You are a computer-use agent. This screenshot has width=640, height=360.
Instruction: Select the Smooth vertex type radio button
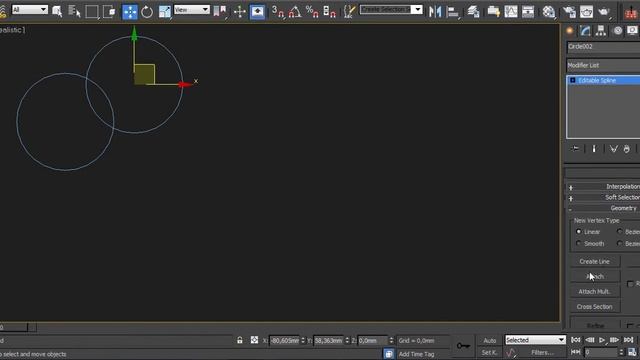(x=578, y=243)
